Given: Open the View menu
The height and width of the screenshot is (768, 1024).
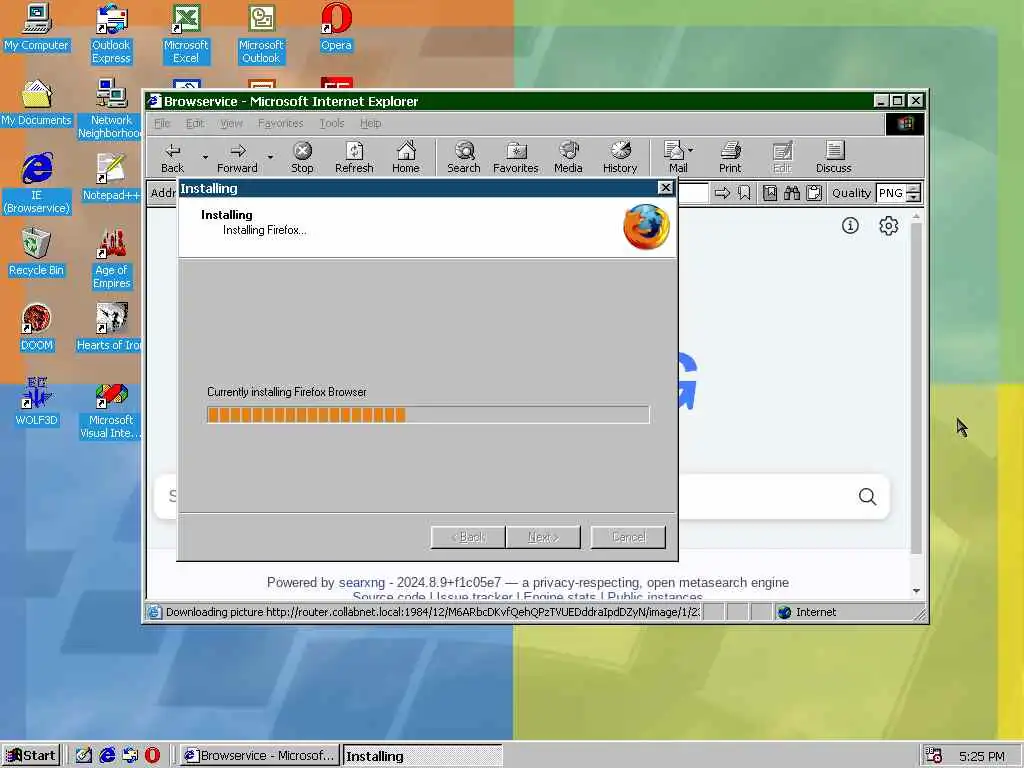Looking at the screenshot, I should (x=231, y=123).
